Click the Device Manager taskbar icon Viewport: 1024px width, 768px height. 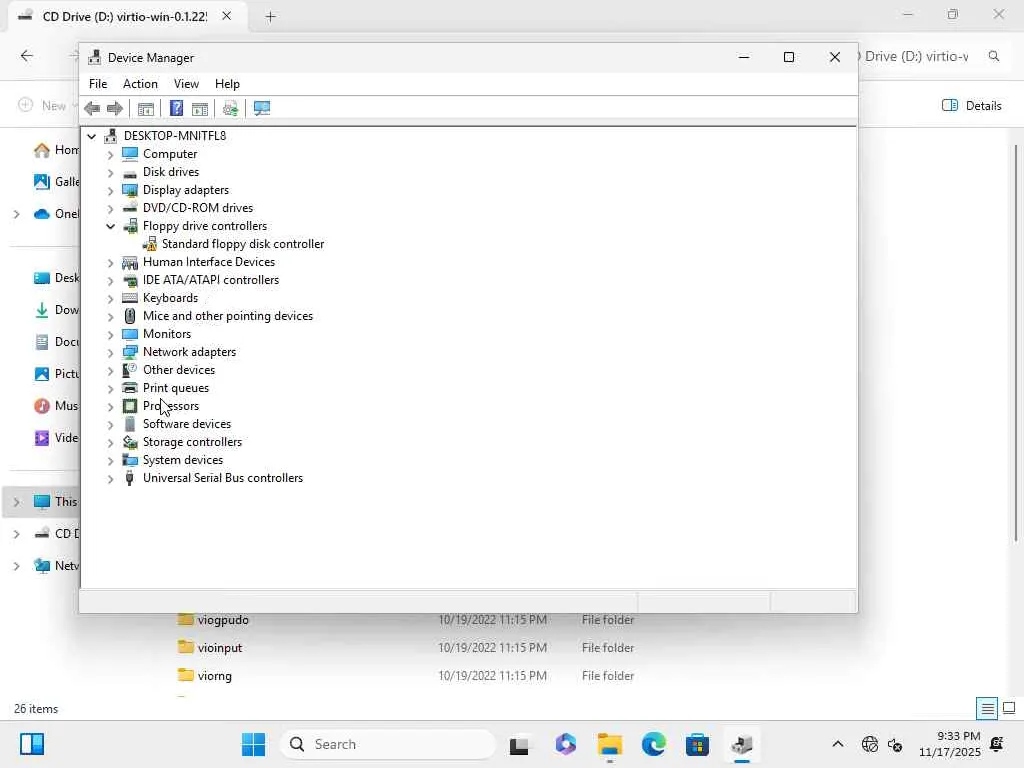(742, 744)
